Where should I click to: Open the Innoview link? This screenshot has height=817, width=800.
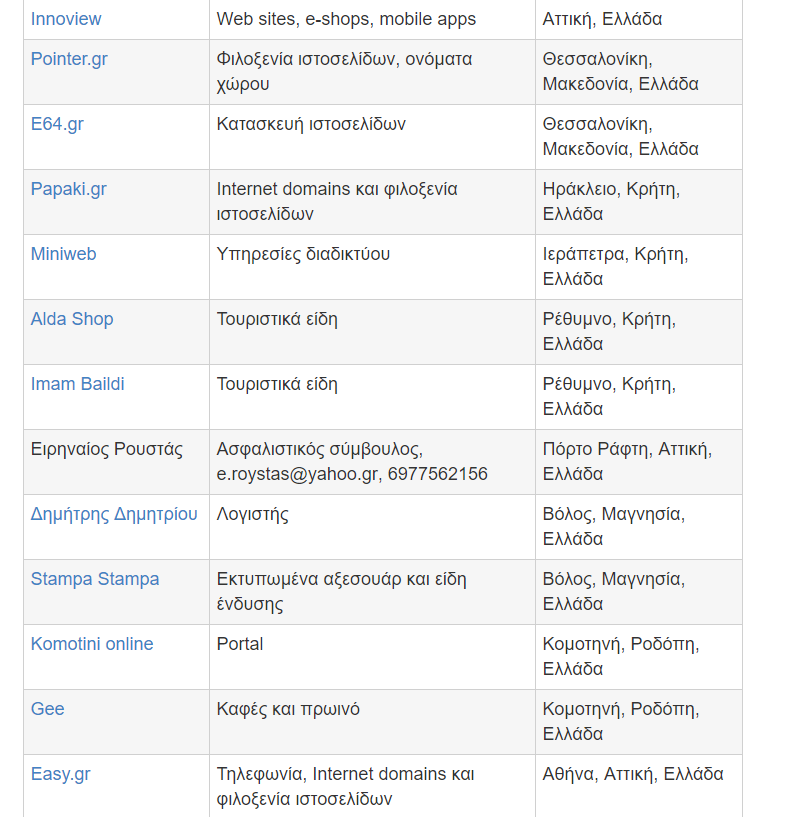[66, 19]
